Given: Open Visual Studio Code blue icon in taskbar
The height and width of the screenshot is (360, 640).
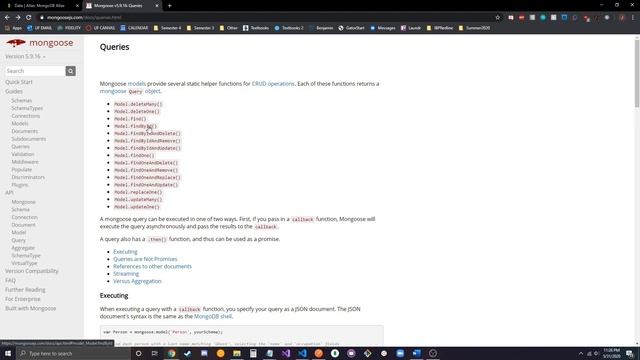Looking at the screenshot, I should pyautogui.click(x=302, y=353).
